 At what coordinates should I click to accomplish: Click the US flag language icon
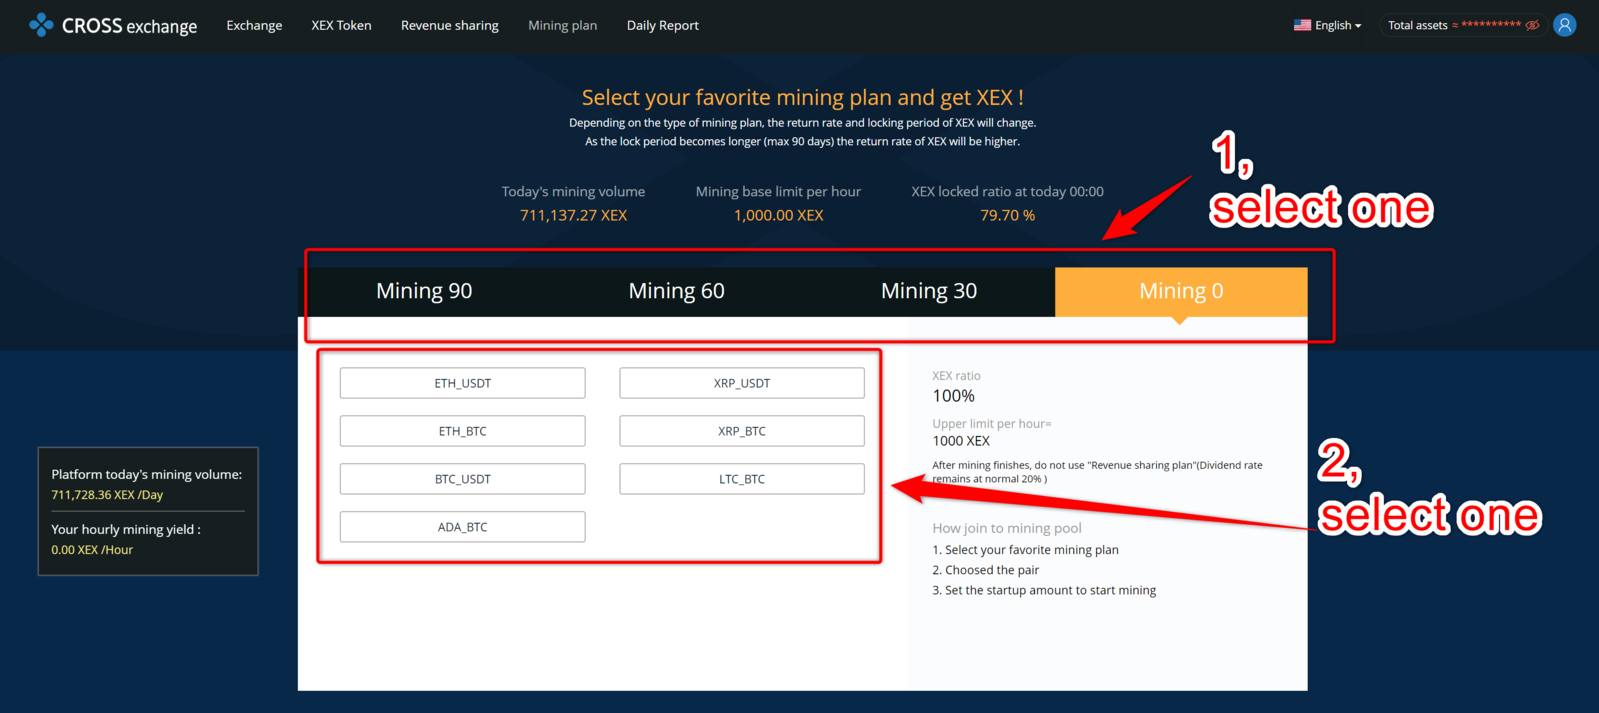coord(1302,25)
